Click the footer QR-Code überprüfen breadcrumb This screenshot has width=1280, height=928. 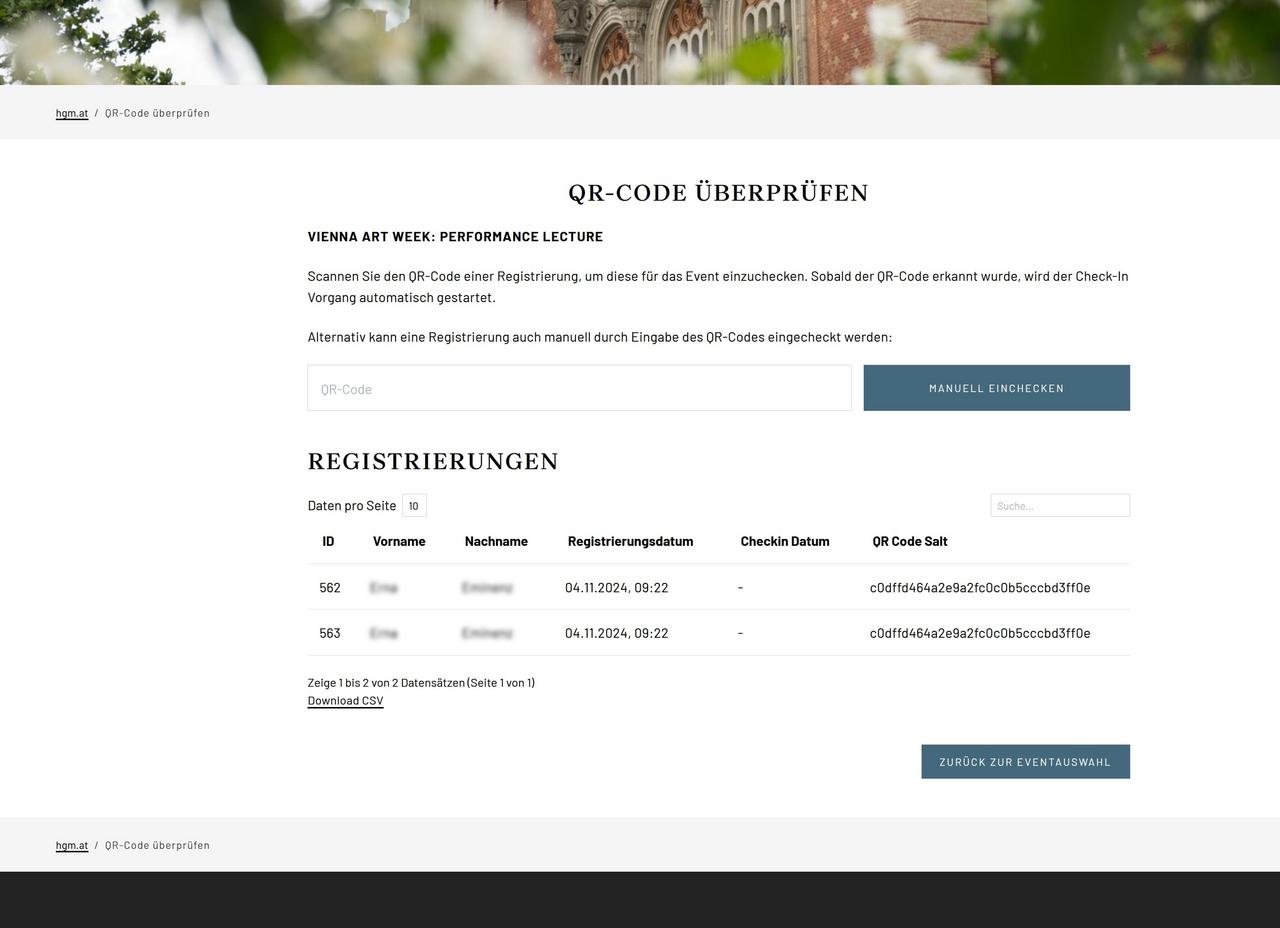pyautogui.click(x=156, y=845)
